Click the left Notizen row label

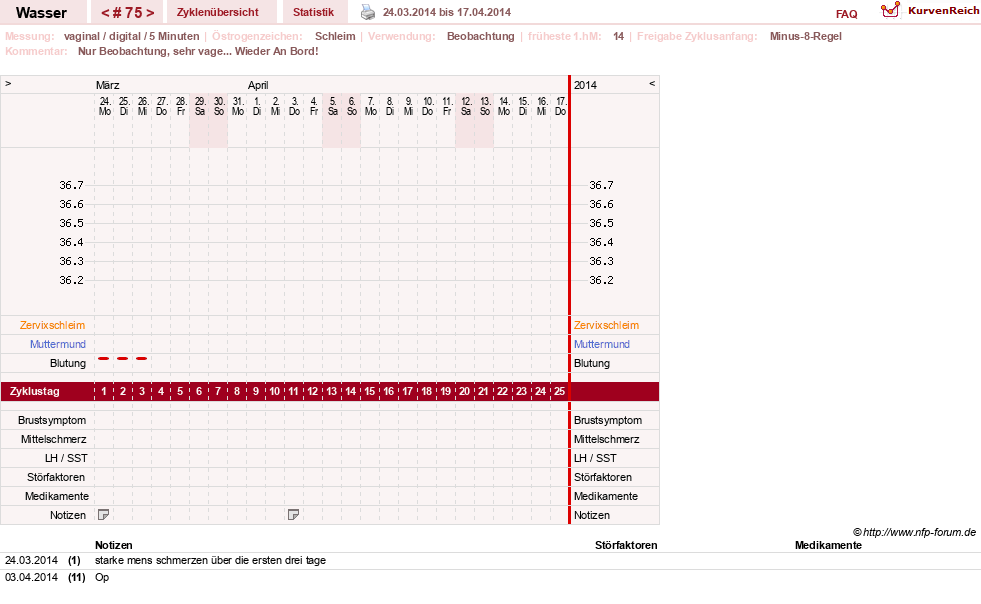coord(68,515)
